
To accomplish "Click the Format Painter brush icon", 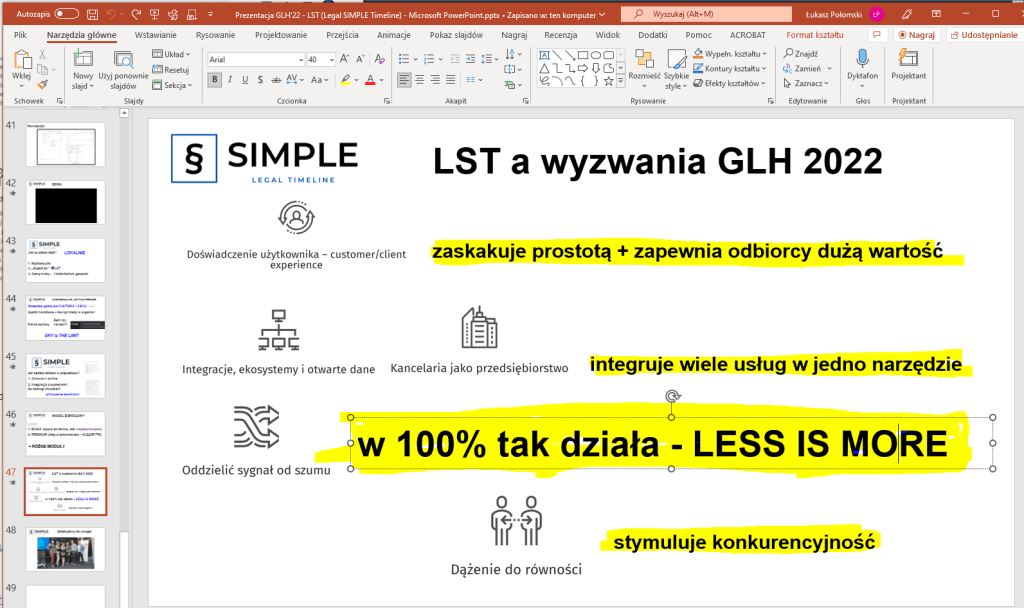I will pyautogui.click(x=43, y=85).
